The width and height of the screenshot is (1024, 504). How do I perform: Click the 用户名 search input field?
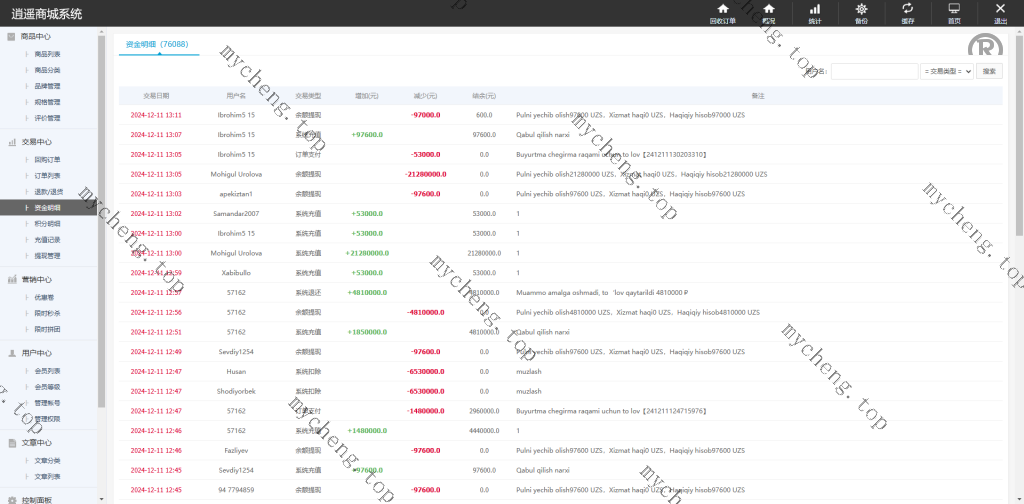coord(873,71)
